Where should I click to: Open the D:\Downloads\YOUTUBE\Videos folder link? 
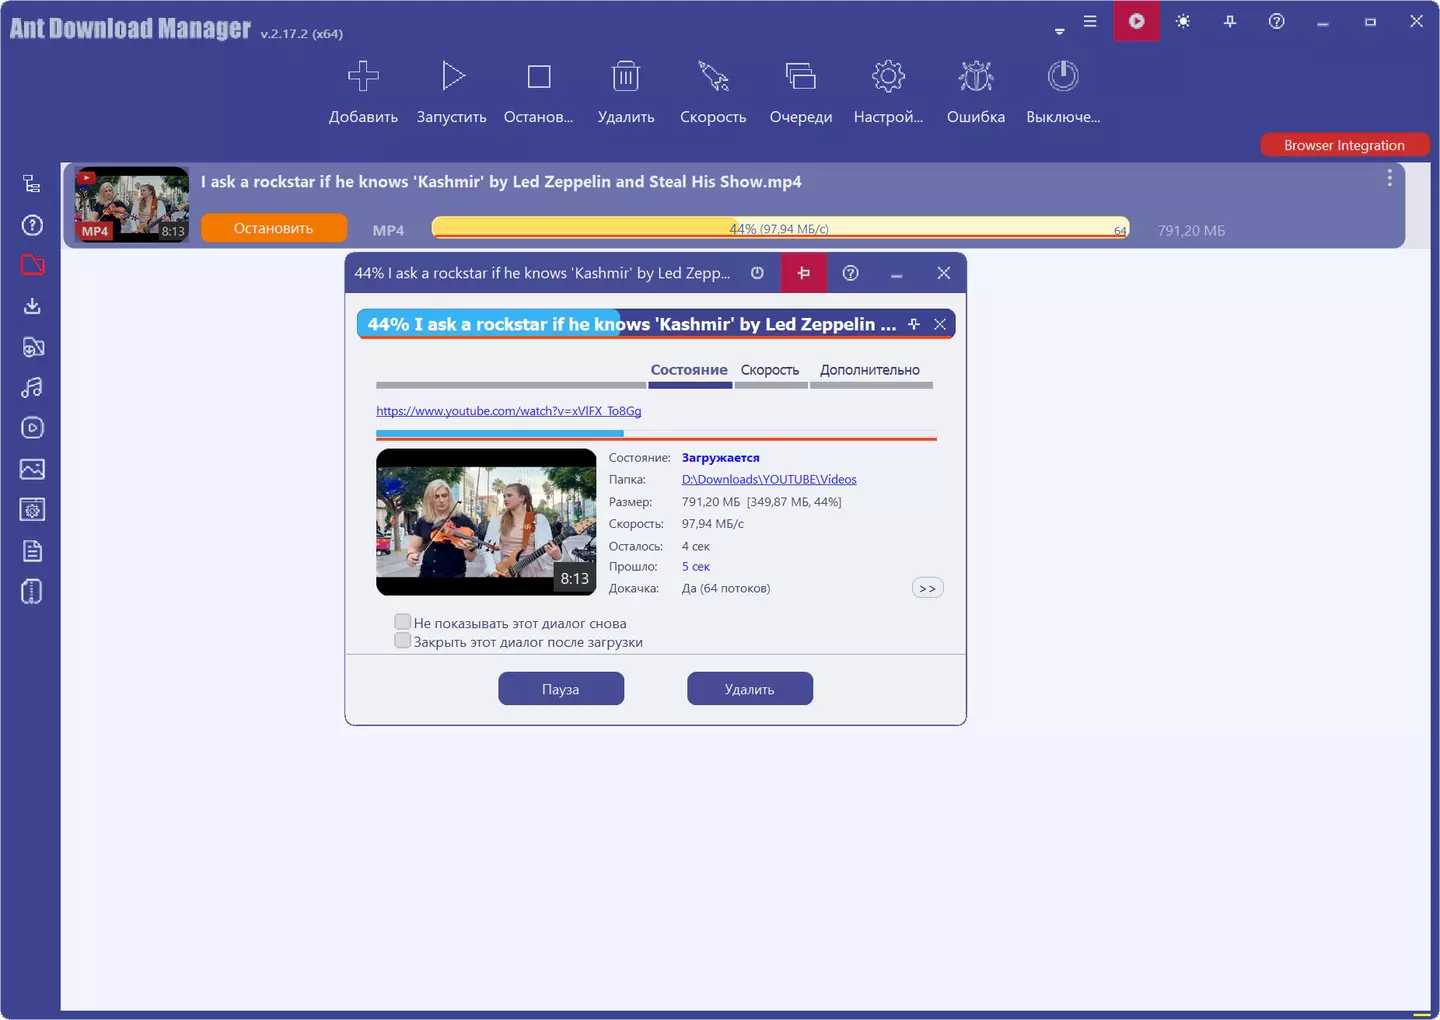[x=769, y=480]
